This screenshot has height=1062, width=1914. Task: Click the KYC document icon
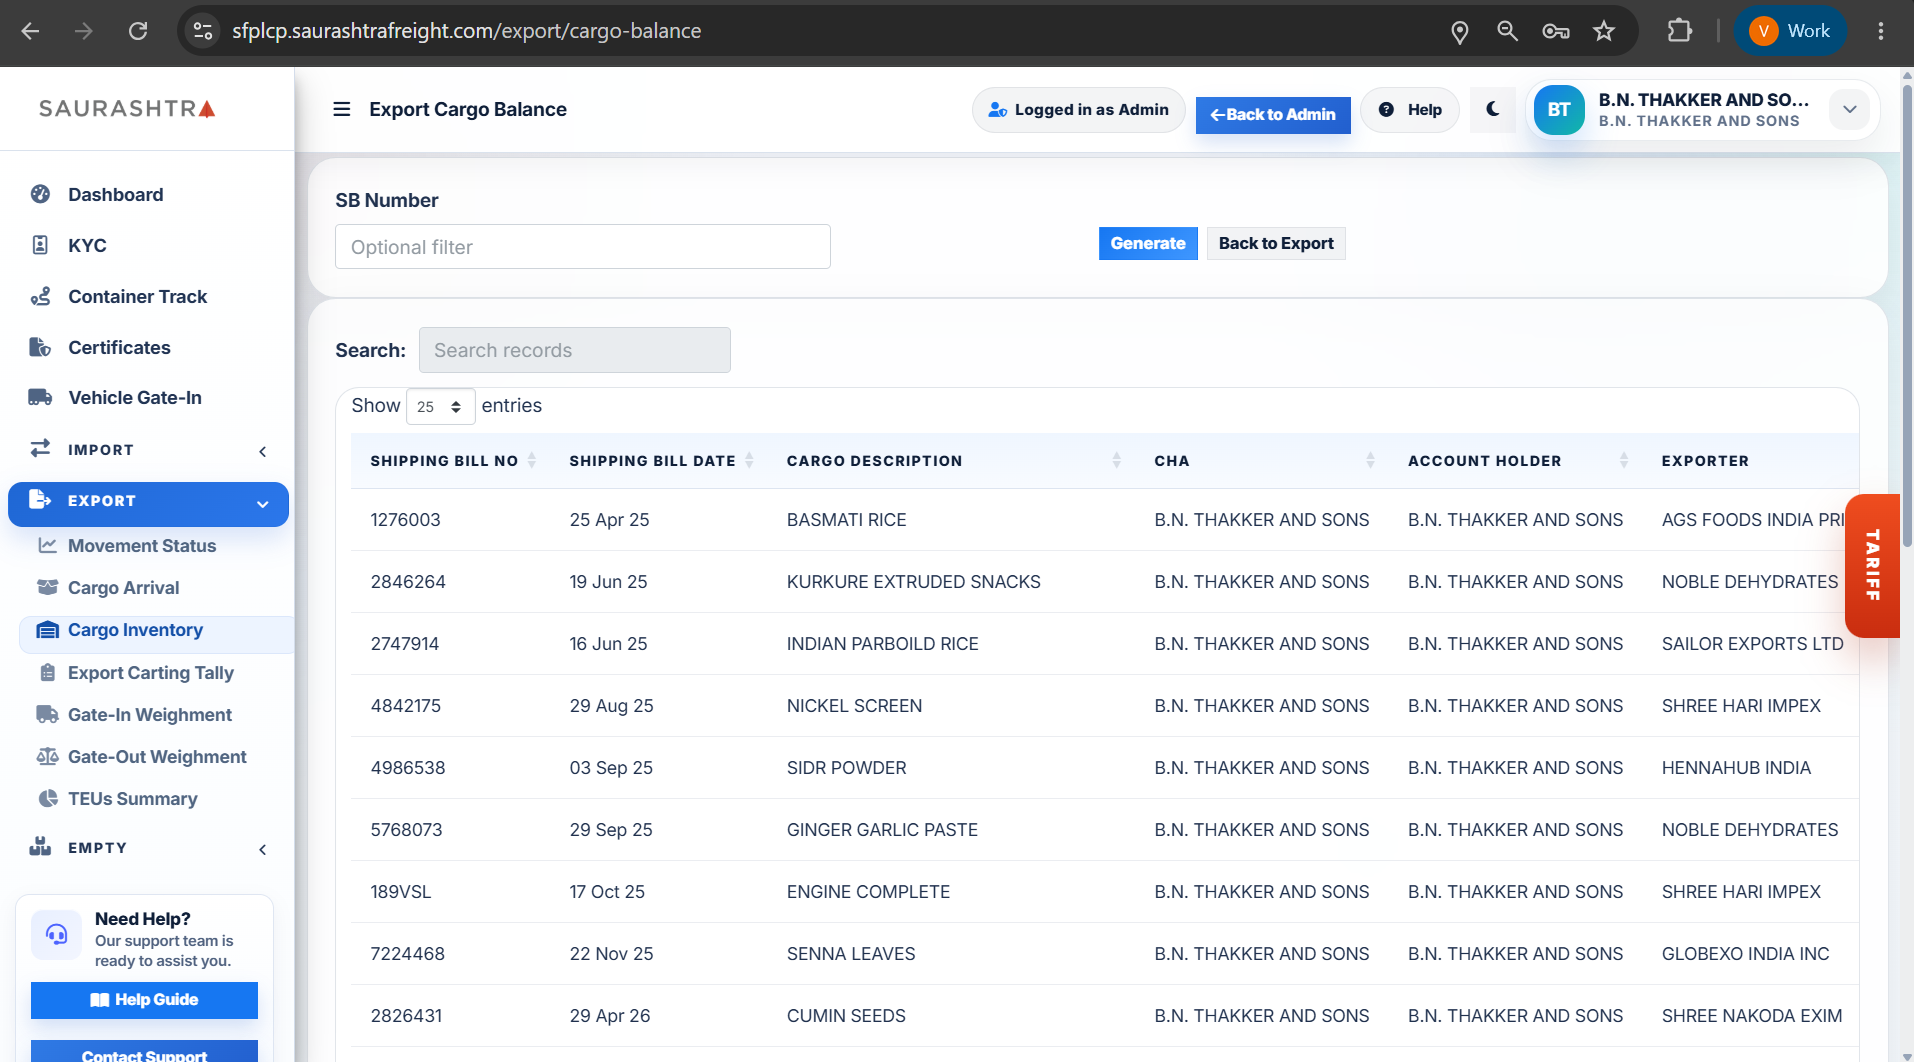tap(40, 245)
